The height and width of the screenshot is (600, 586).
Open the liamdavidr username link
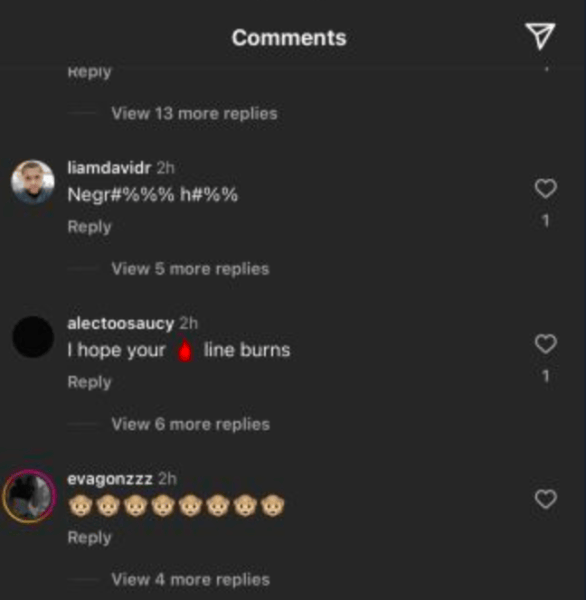109,168
